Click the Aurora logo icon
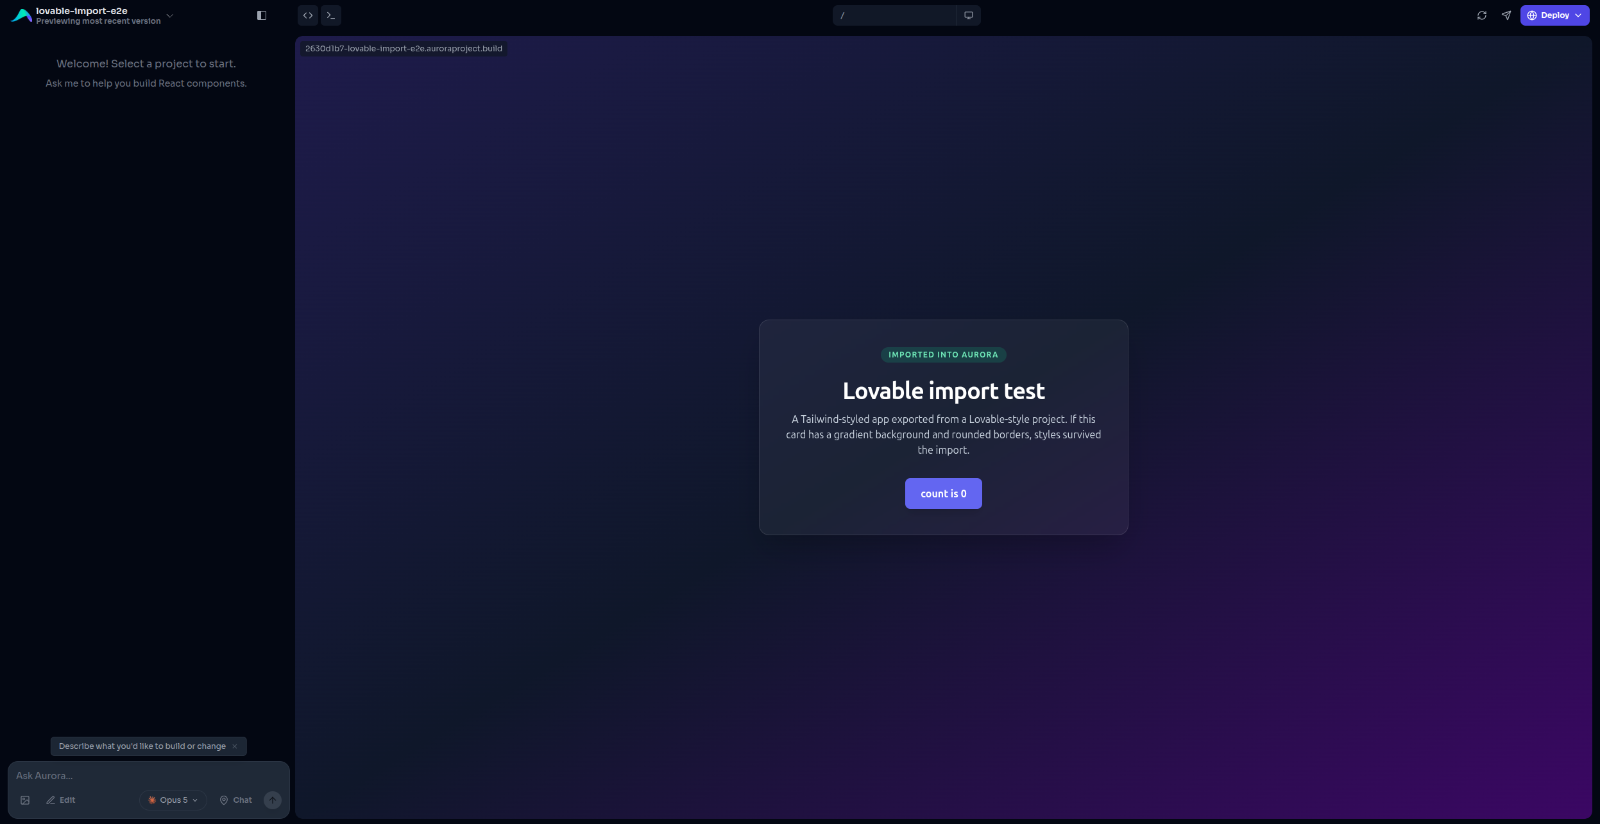 point(21,15)
